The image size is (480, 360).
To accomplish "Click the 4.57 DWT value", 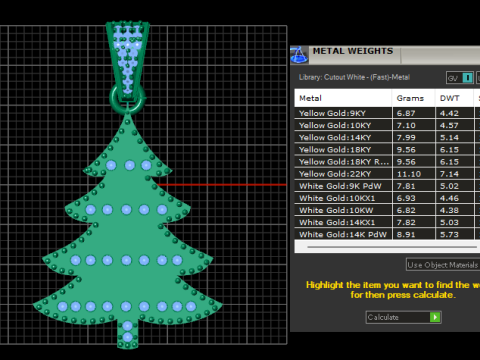I will 449,125.
